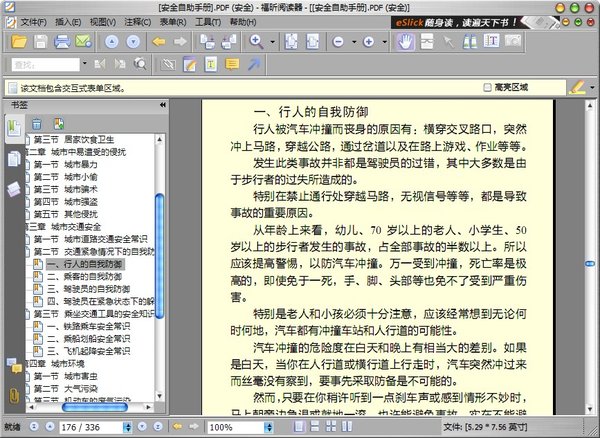
Task: Open the 工具(T) menu
Action: pos(208,22)
